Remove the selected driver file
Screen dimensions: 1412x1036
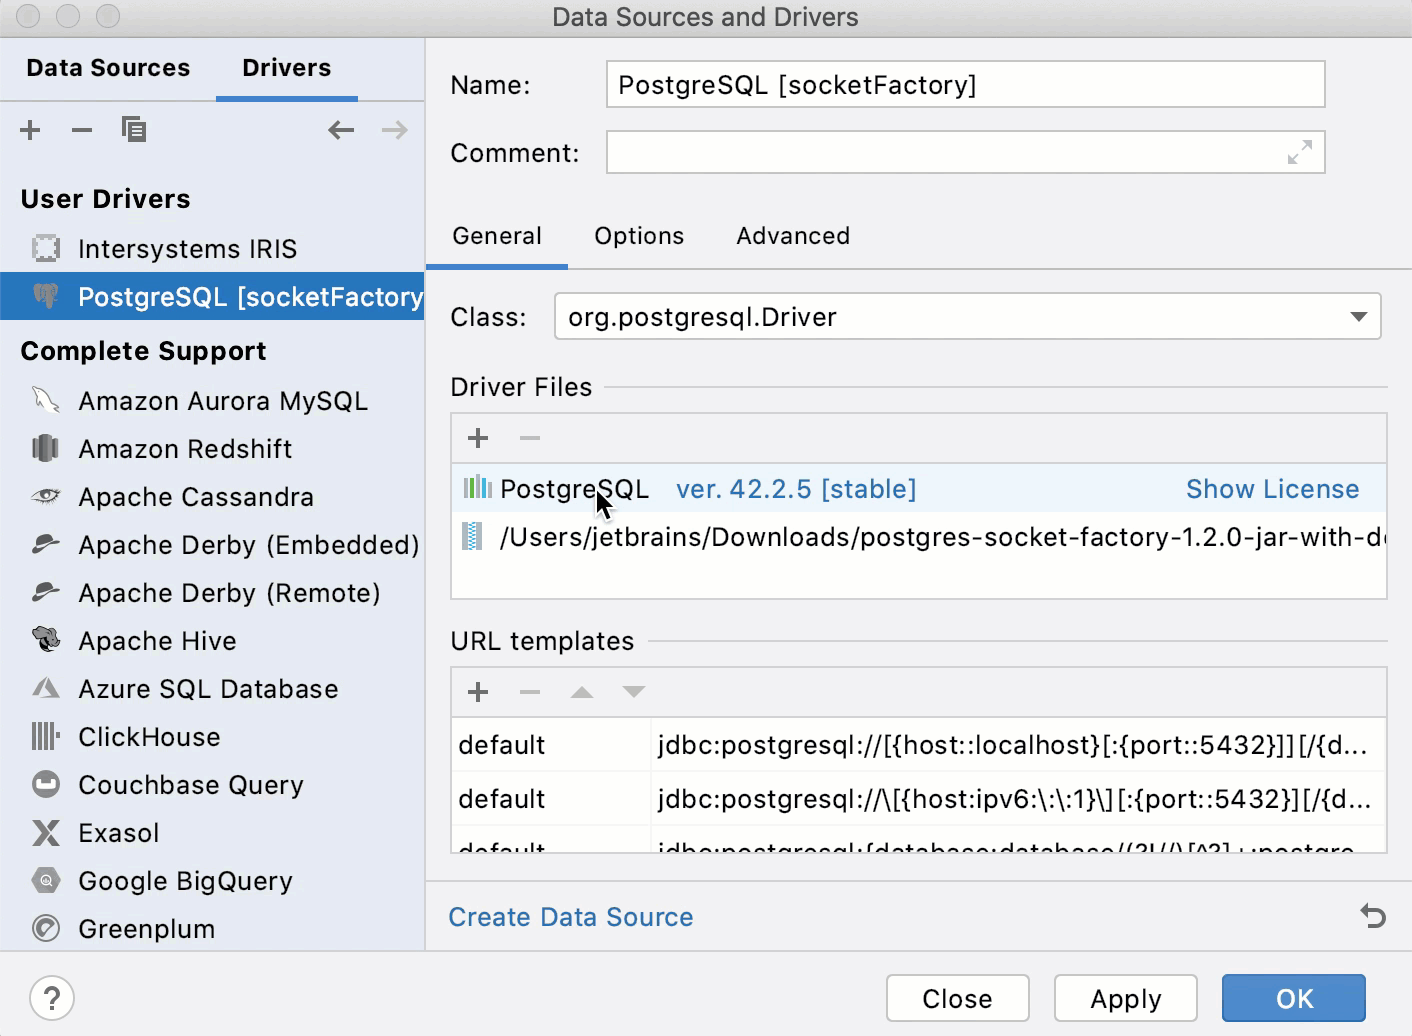coord(530,438)
